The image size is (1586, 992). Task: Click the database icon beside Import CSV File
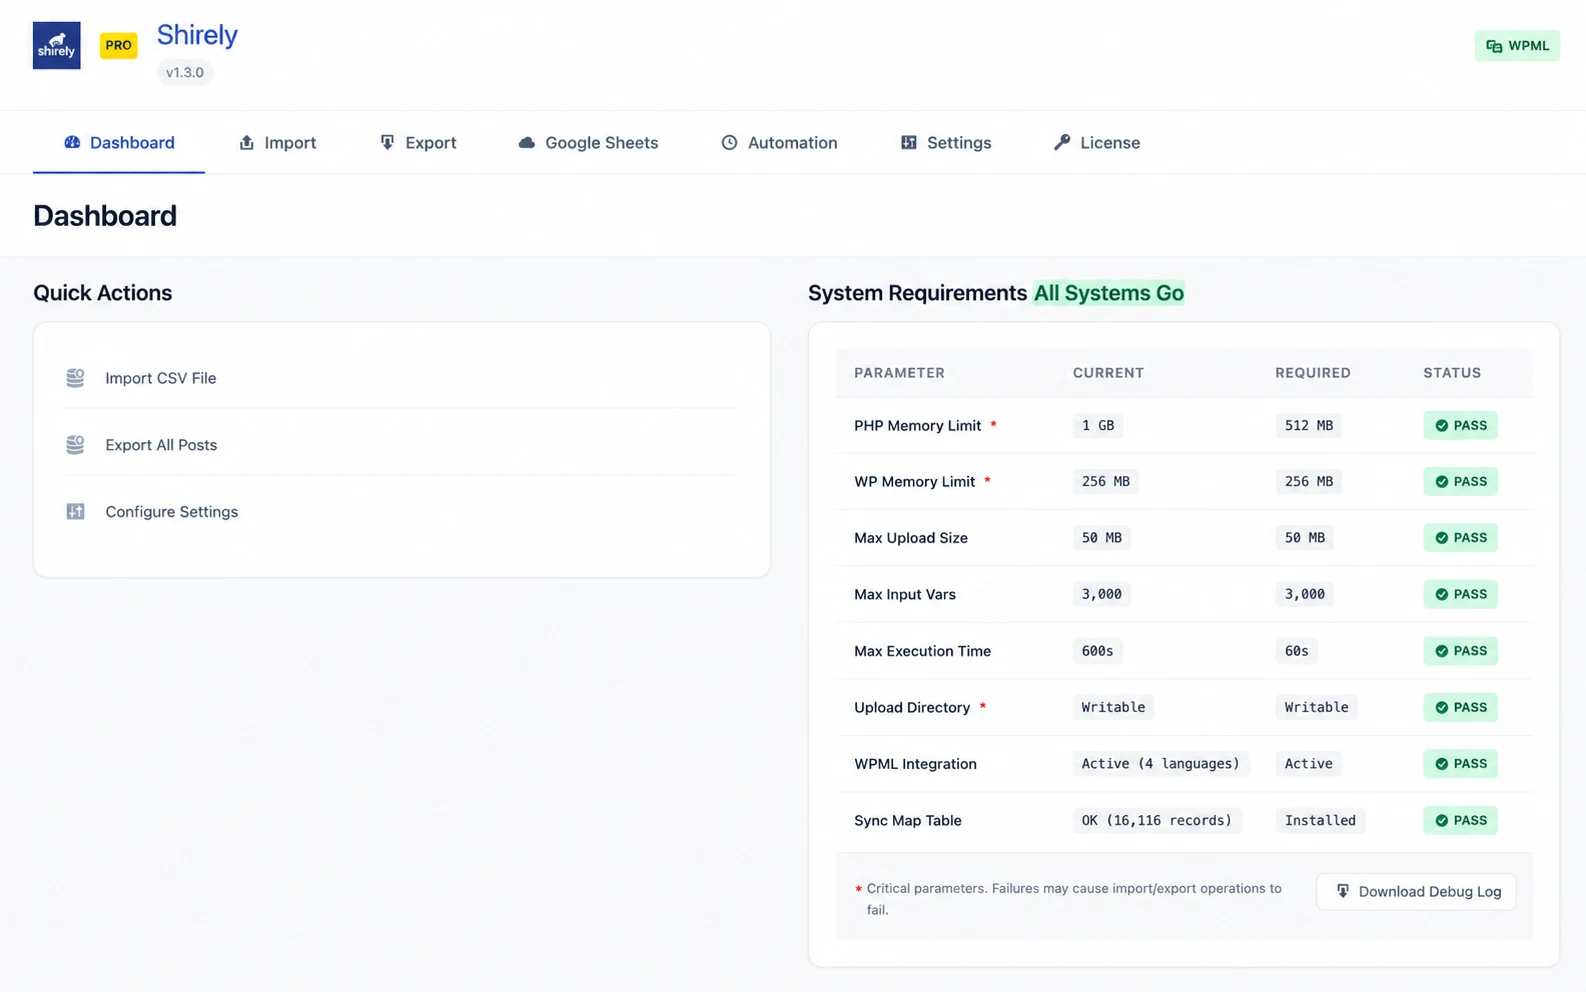click(x=75, y=378)
